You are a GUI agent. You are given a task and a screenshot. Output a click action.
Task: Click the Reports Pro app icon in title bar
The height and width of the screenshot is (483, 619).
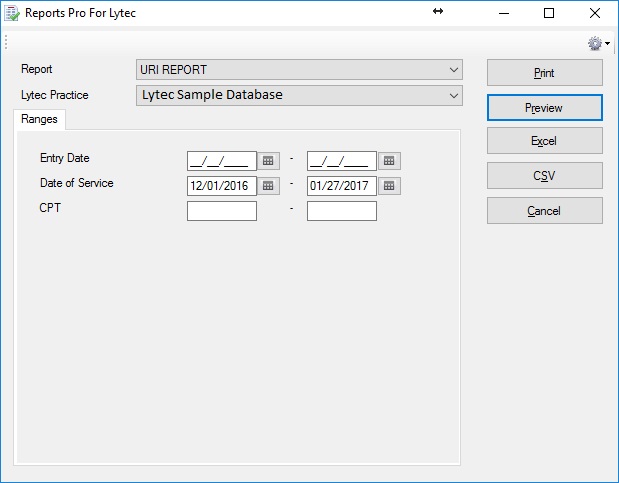click(11, 13)
